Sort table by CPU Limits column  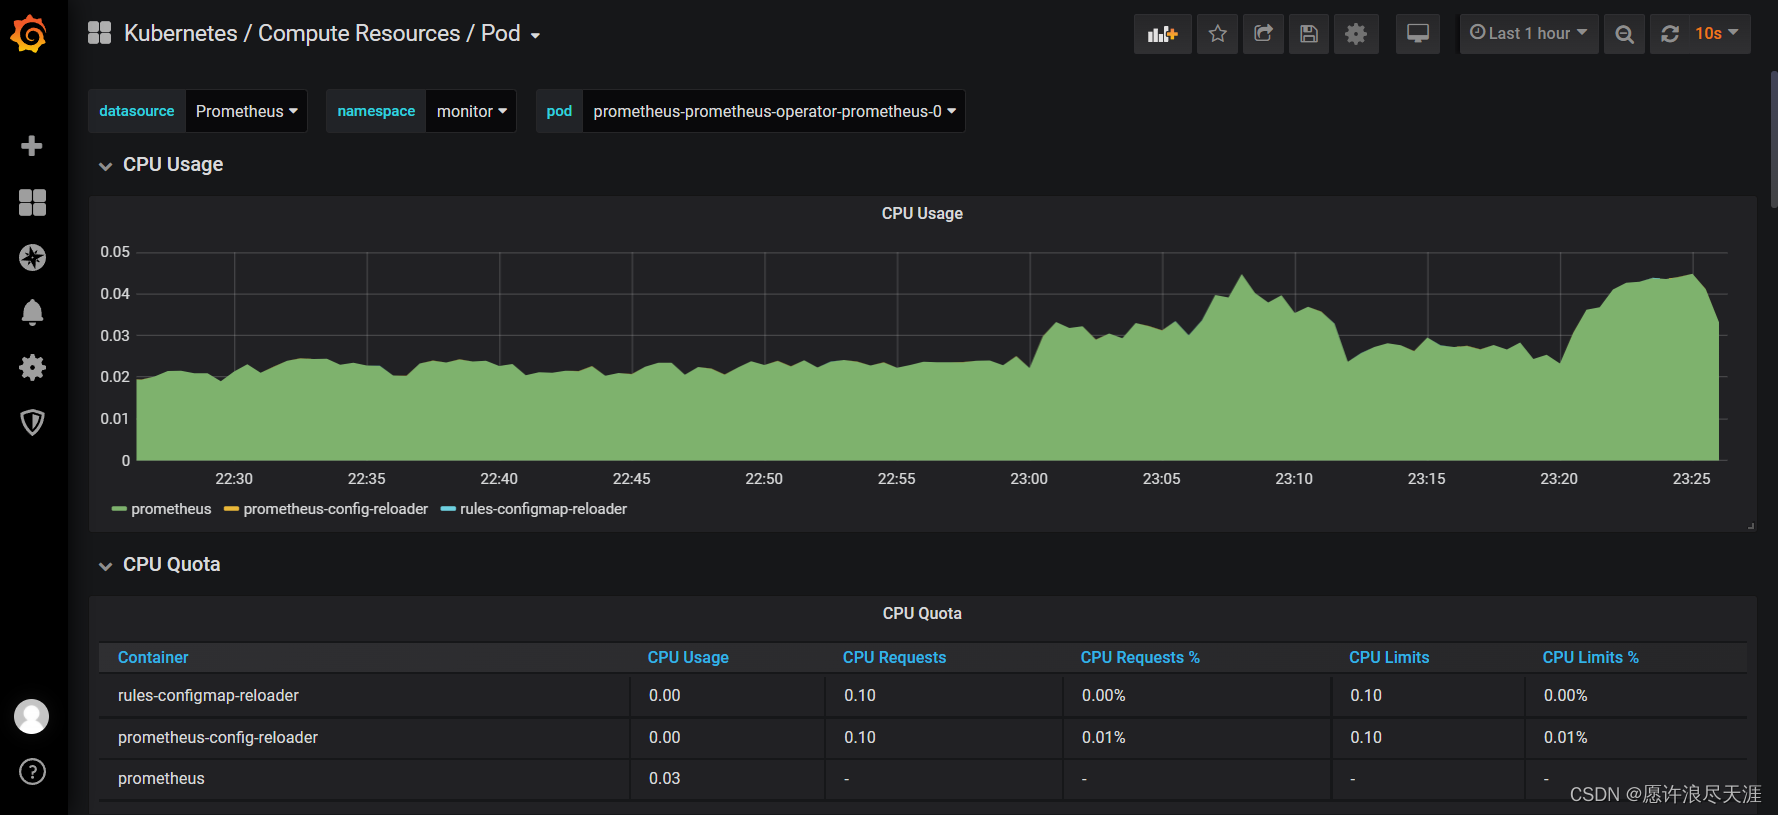click(1389, 657)
